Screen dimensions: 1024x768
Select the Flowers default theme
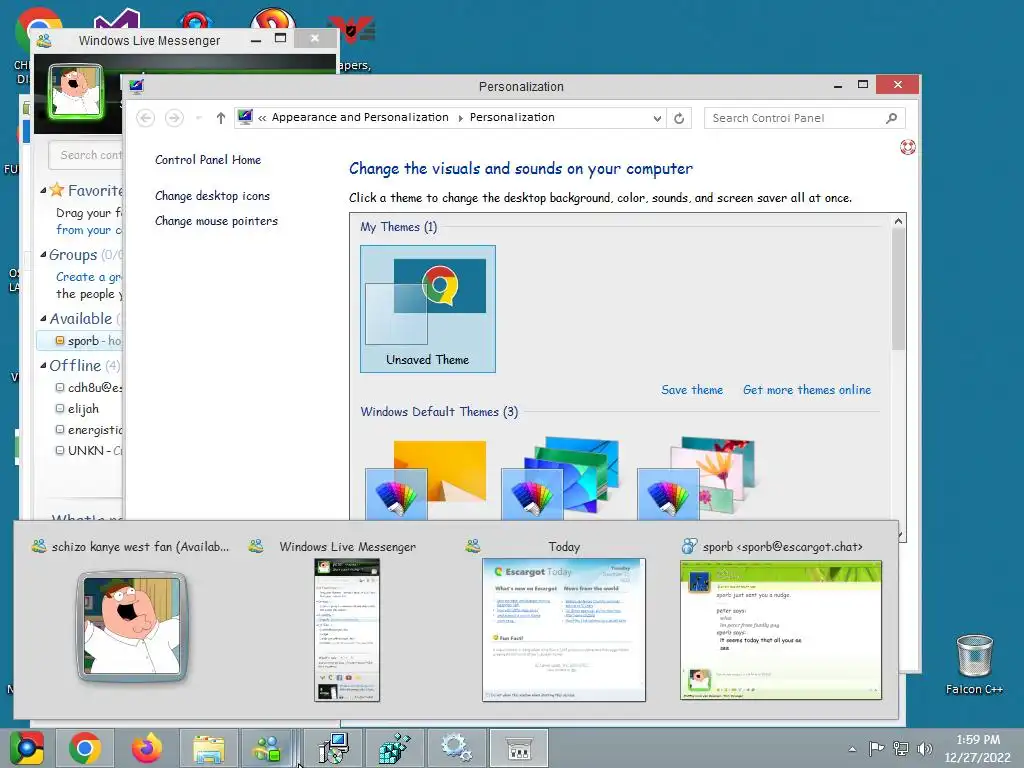click(697, 479)
